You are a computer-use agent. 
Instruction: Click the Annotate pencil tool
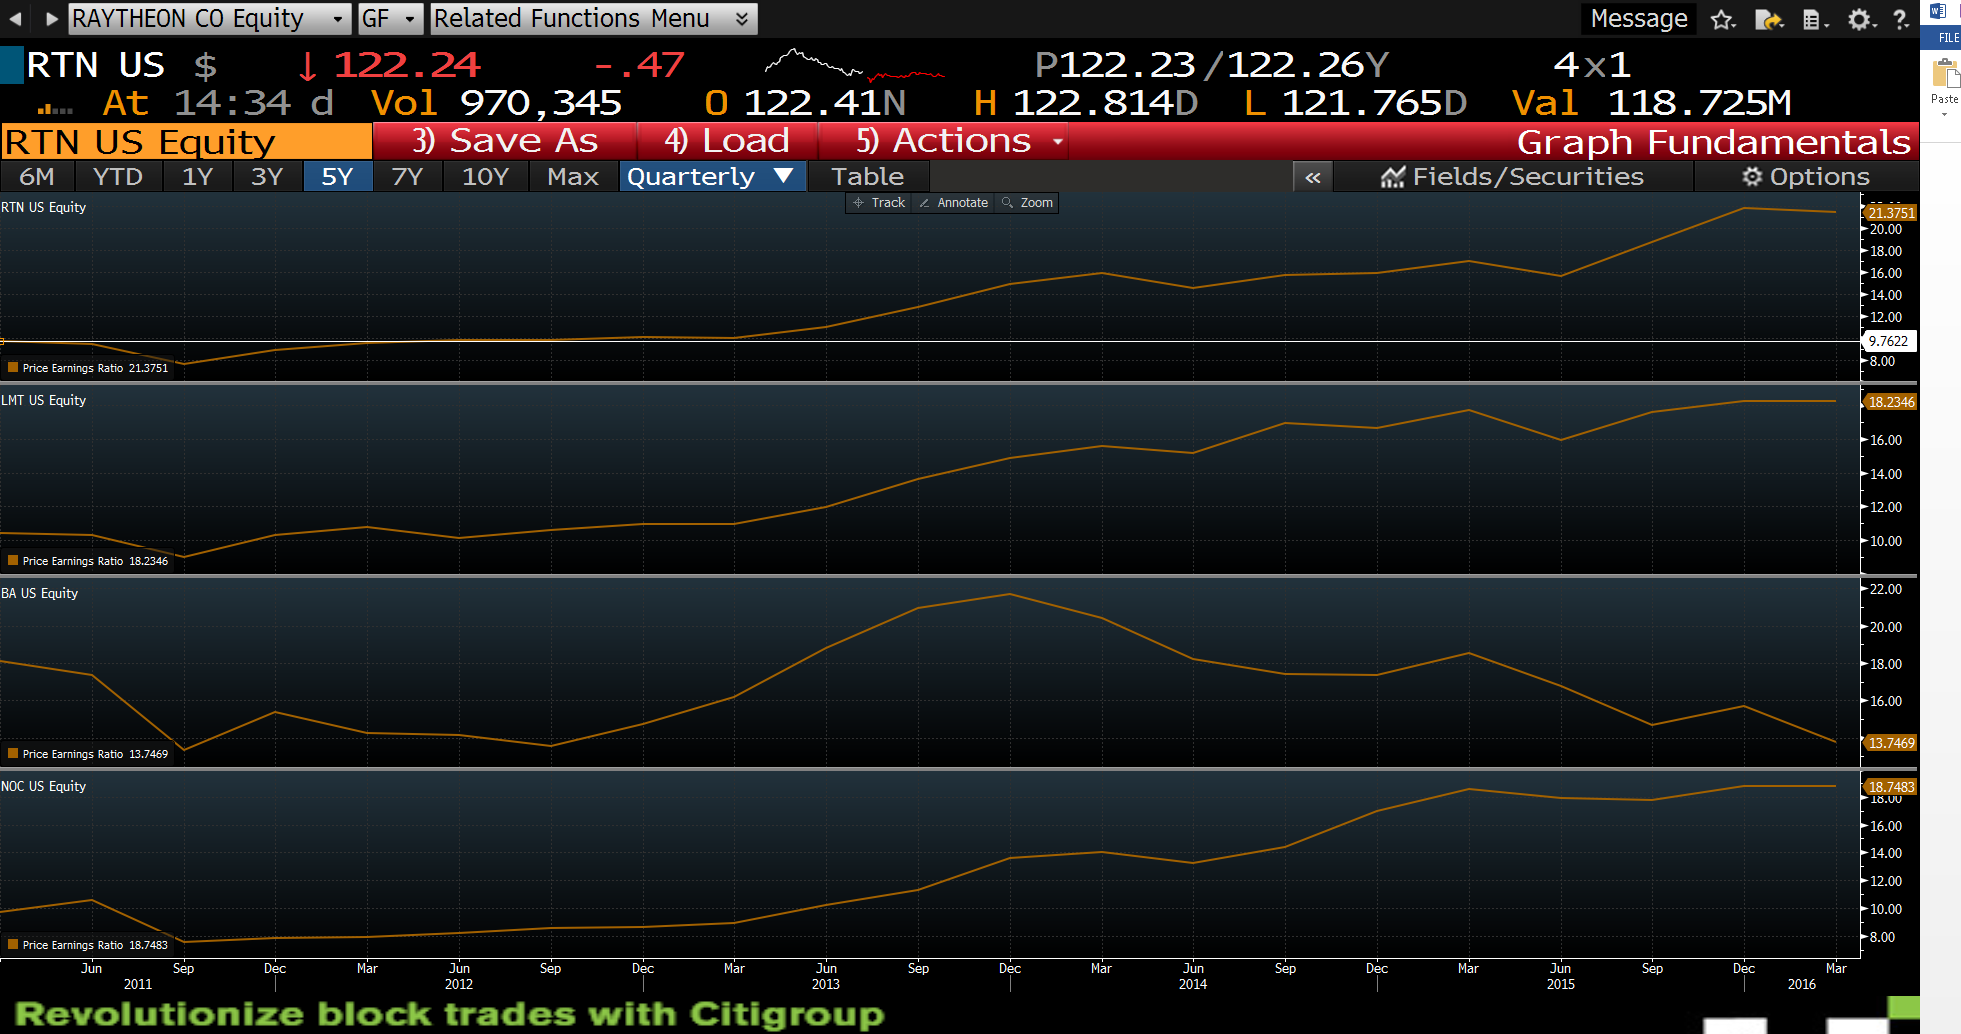click(x=954, y=202)
